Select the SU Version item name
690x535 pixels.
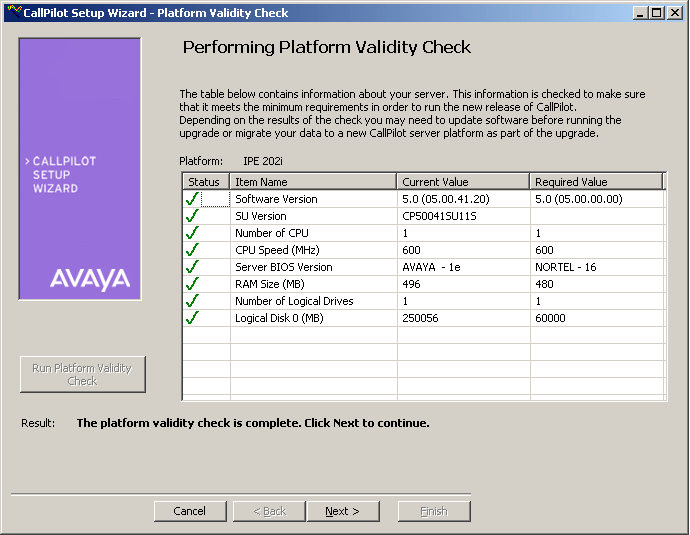click(261, 216)
